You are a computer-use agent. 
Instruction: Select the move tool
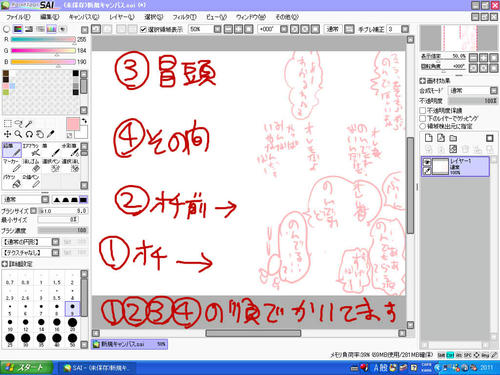7,134
